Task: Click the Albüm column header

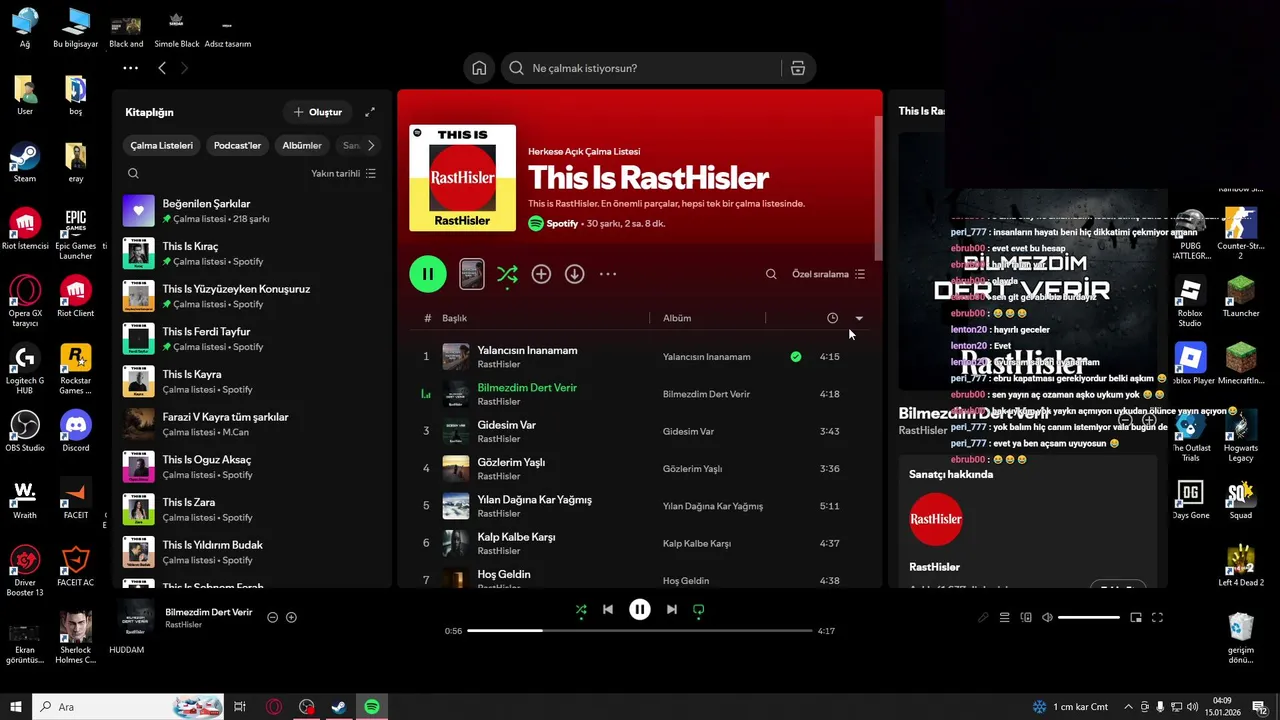Action: (677, 318)
